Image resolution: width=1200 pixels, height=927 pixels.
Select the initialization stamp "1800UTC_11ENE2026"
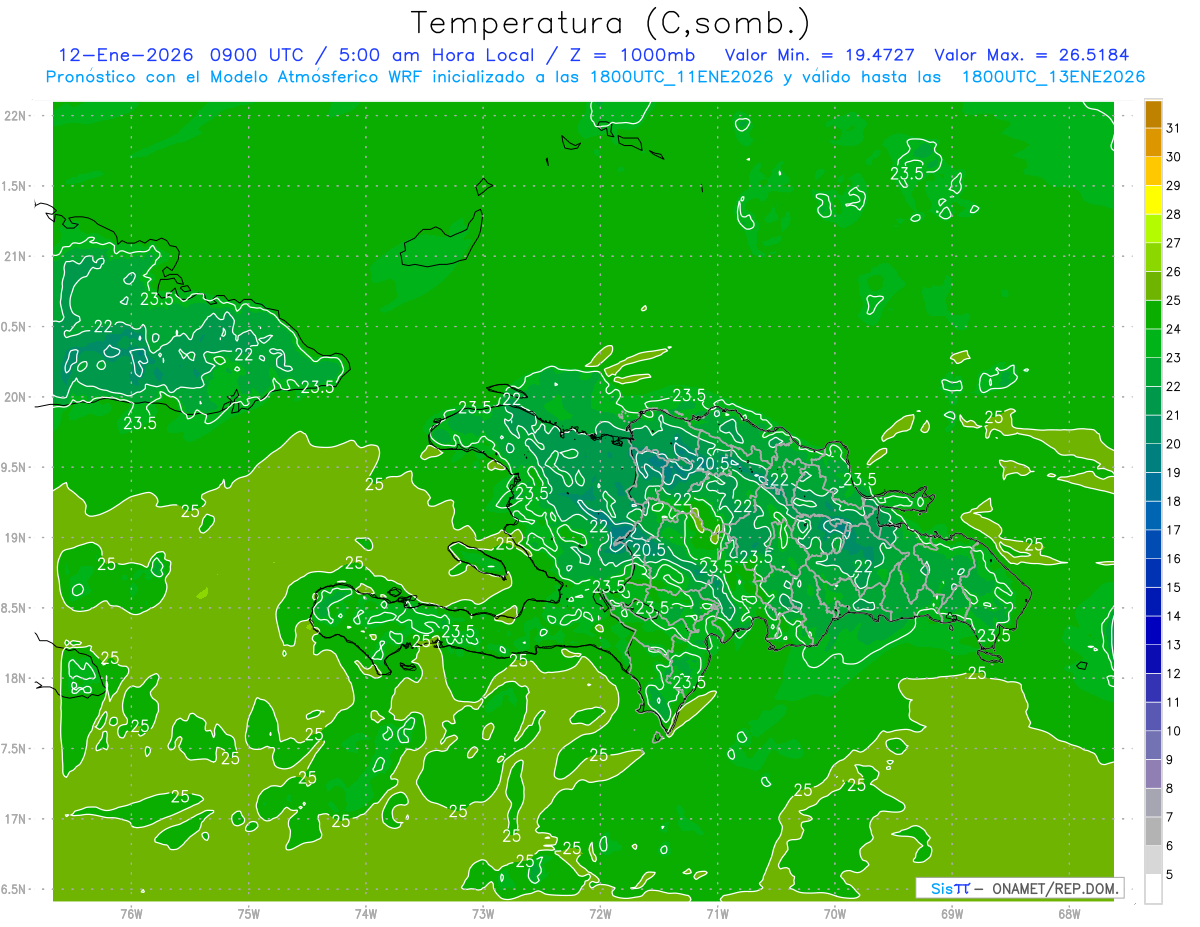tap(680, 77)
